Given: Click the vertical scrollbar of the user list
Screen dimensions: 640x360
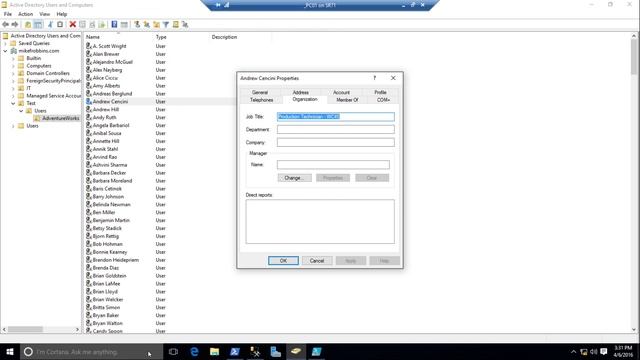Looking at the screenshot, I should coord(634,183).
